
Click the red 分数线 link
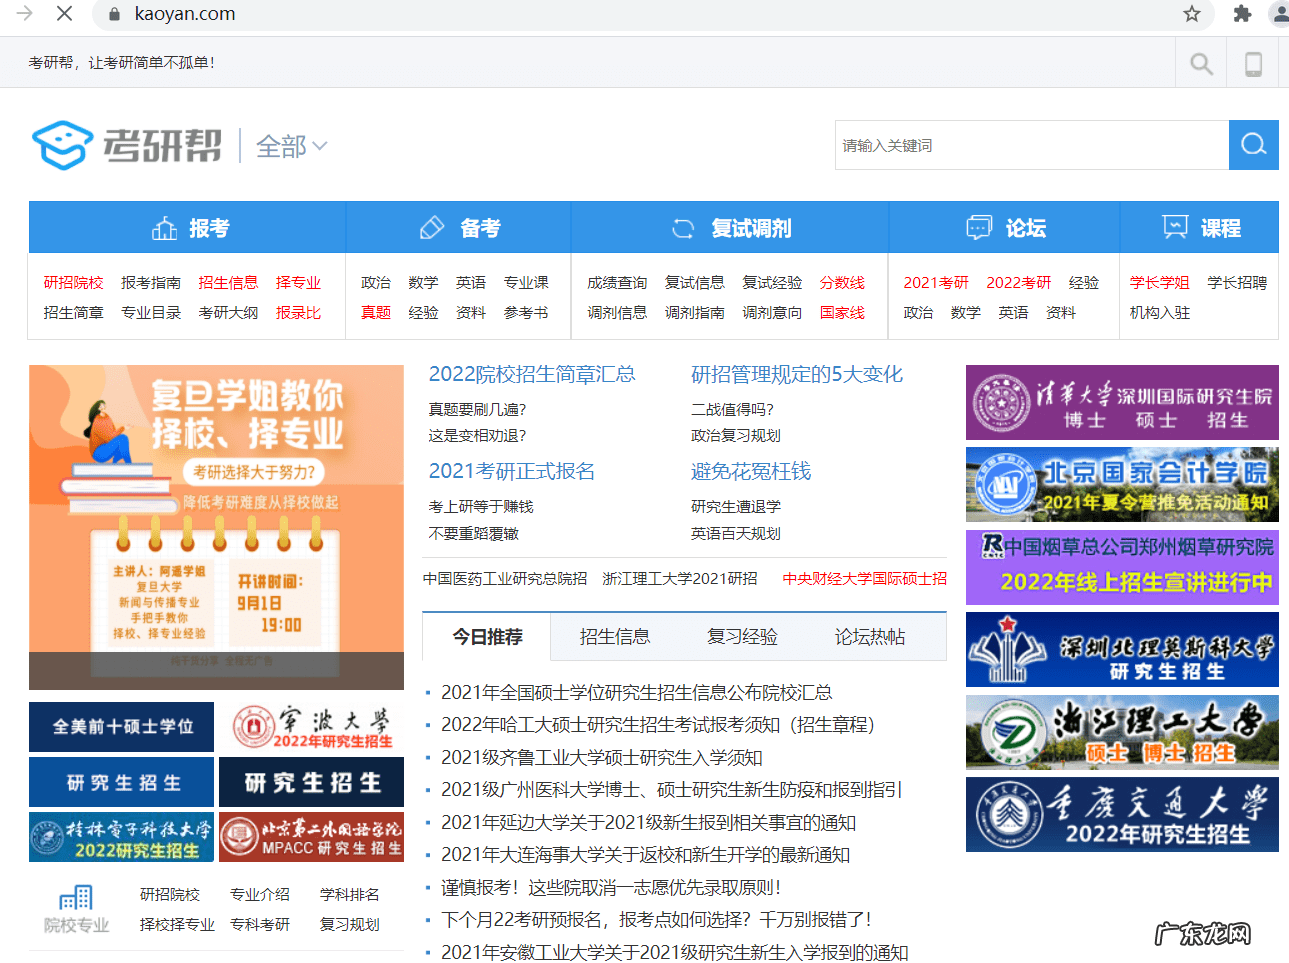coord(842,282)
